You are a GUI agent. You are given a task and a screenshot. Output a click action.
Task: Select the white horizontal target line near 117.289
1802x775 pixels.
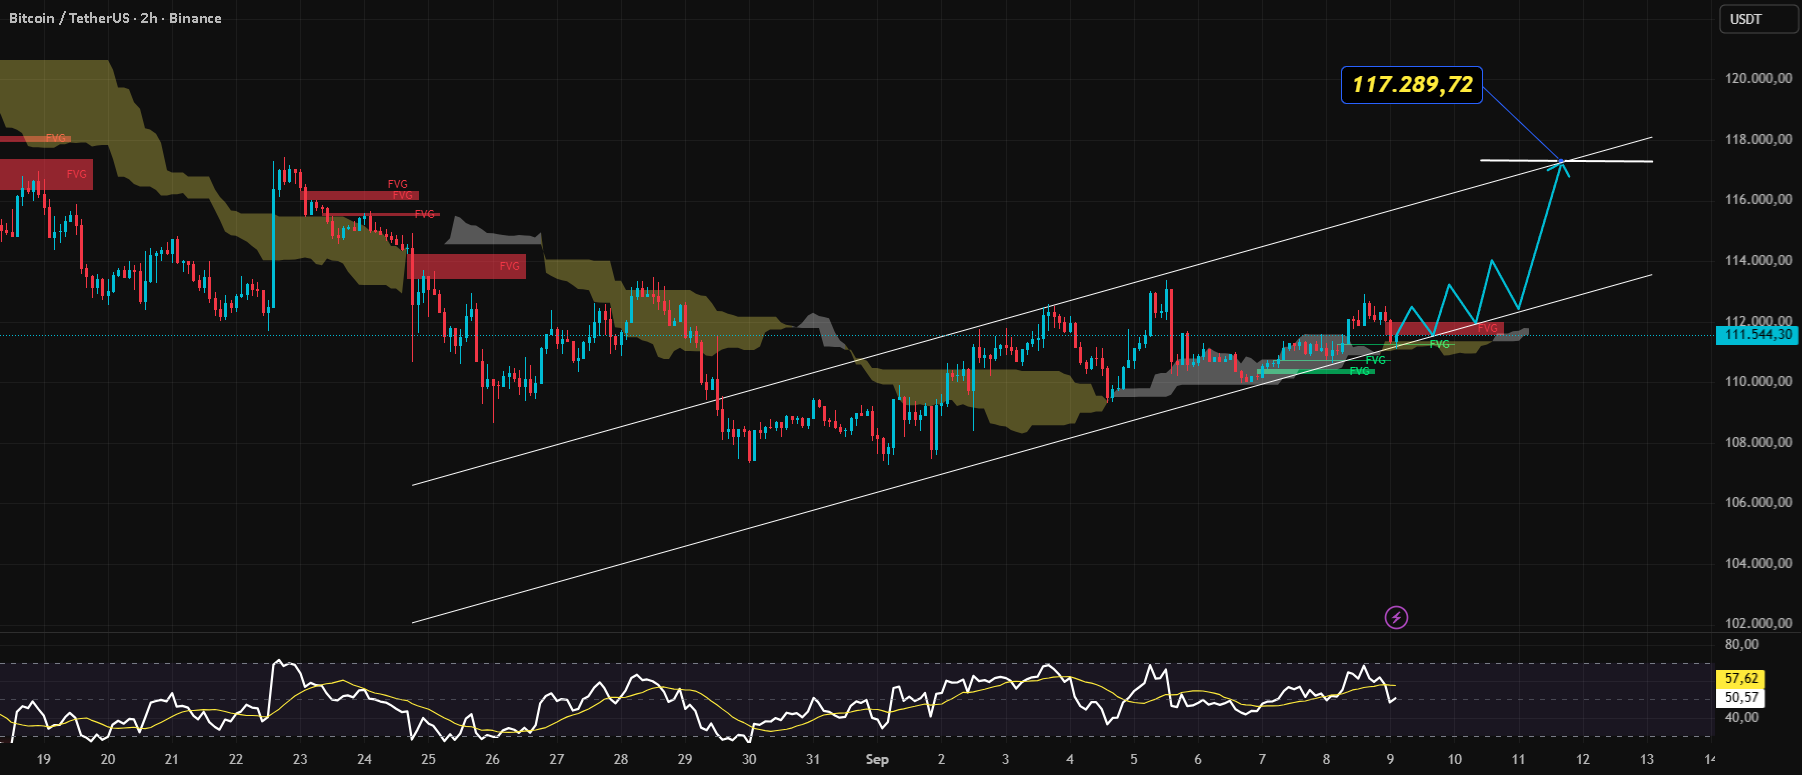tap(1566, 160)
